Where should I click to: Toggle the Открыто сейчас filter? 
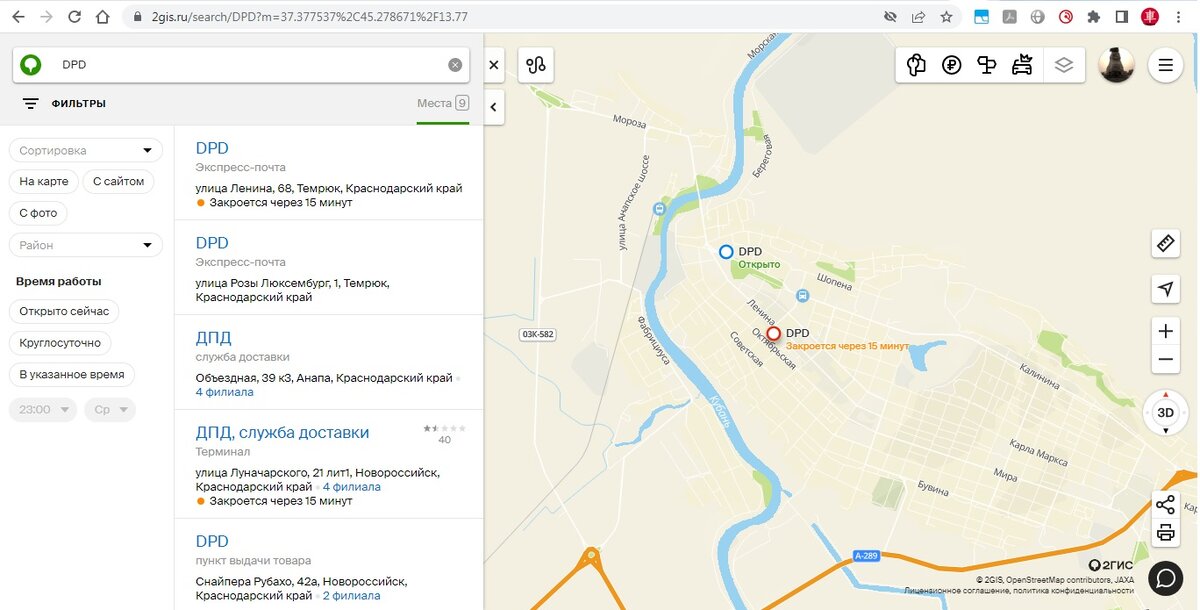pos(64,311)
